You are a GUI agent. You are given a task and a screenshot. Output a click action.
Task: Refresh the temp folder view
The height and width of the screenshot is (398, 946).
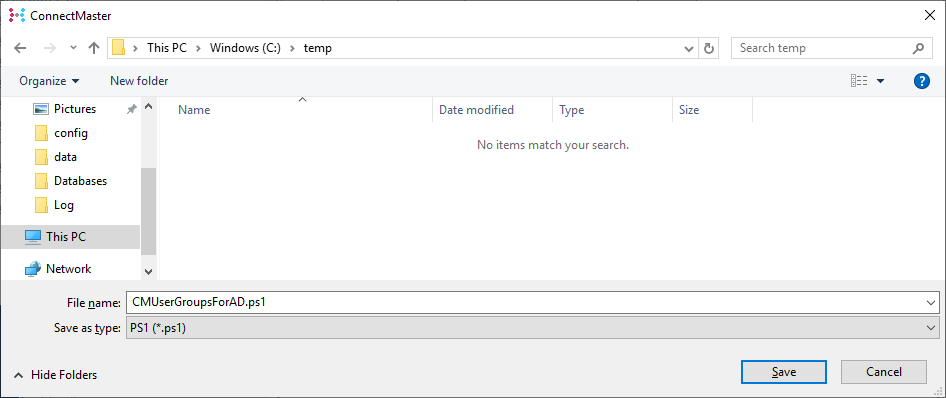709,48
